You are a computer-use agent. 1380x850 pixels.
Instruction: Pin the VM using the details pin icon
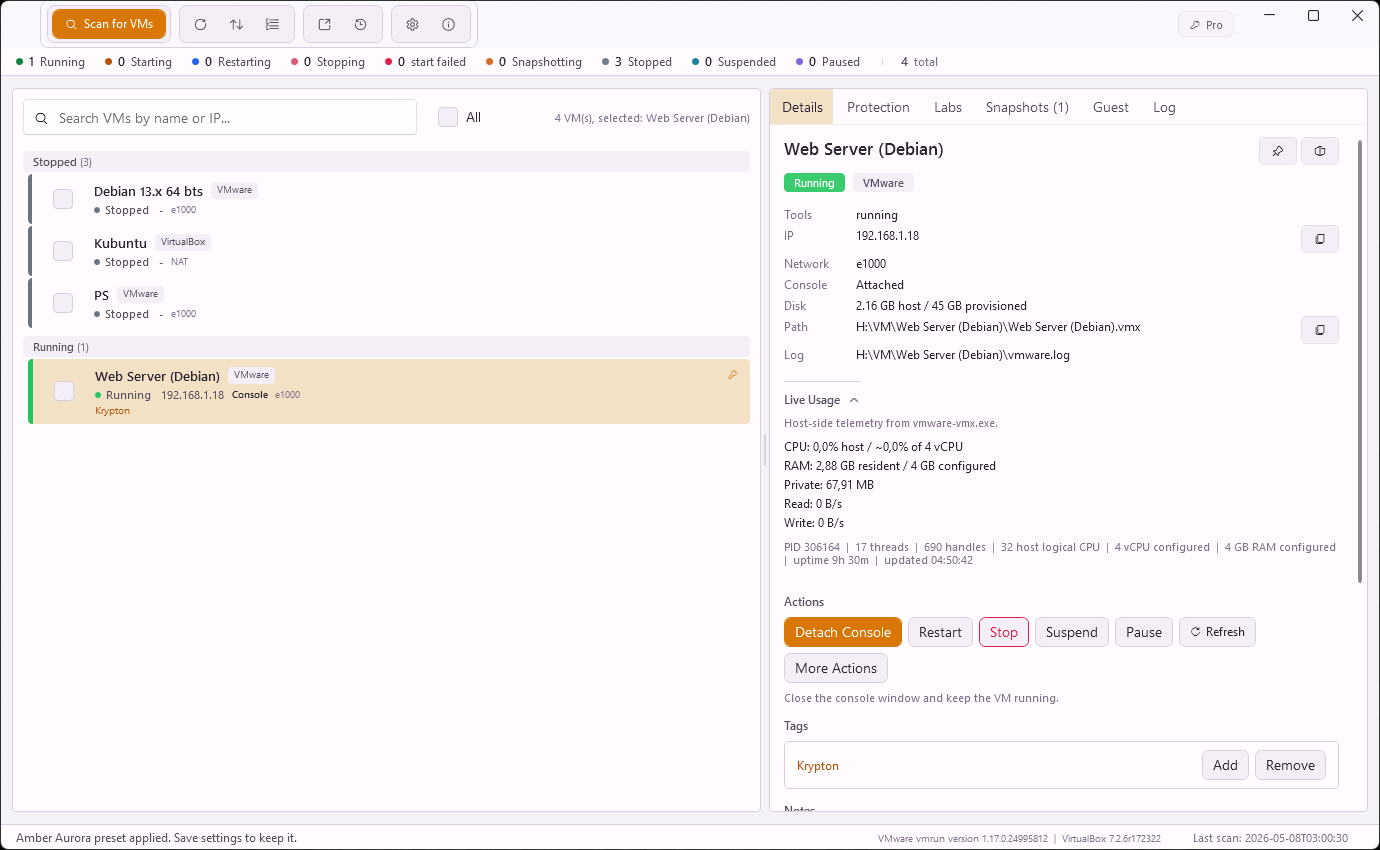point(1277,151)
